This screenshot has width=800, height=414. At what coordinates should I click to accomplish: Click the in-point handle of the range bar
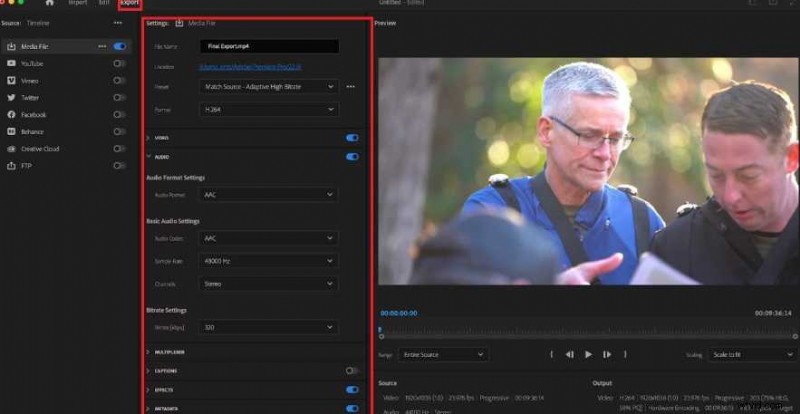pos(381,336)
